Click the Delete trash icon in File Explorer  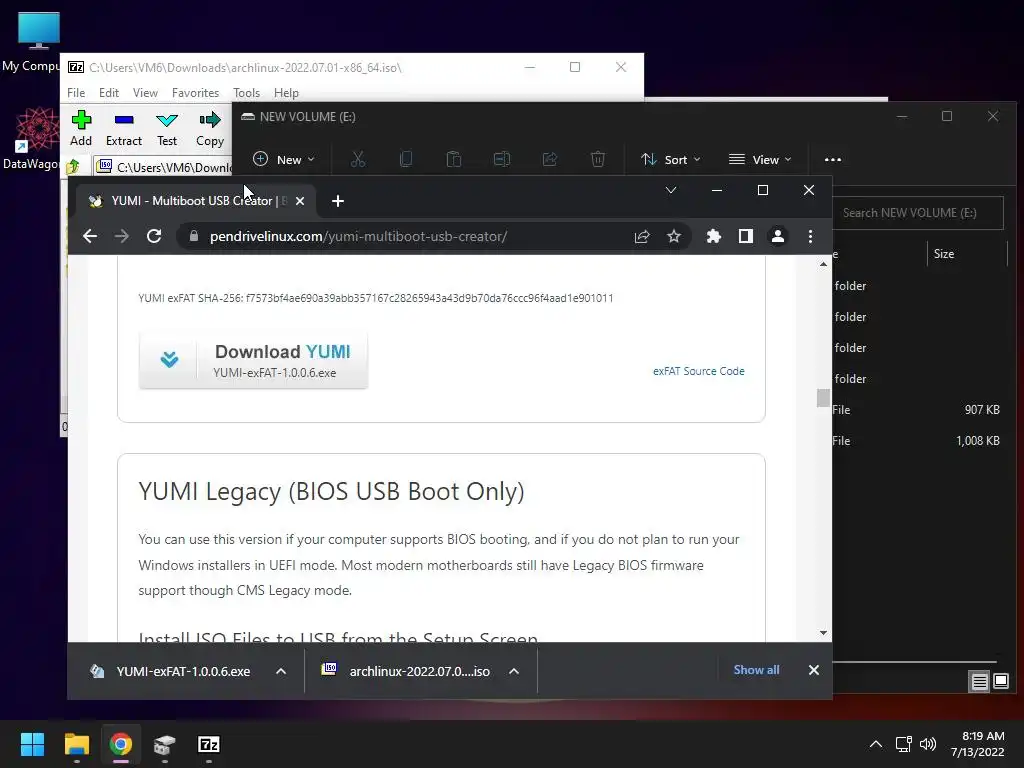598,159
